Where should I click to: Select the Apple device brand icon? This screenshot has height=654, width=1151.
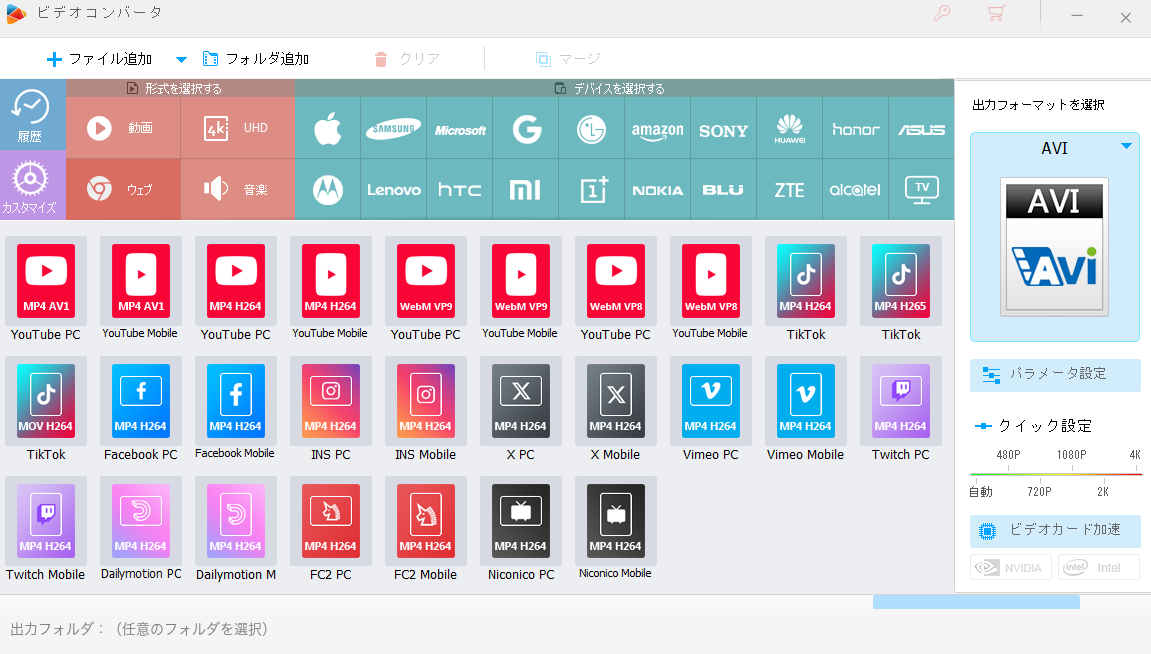tap(327, 128)
